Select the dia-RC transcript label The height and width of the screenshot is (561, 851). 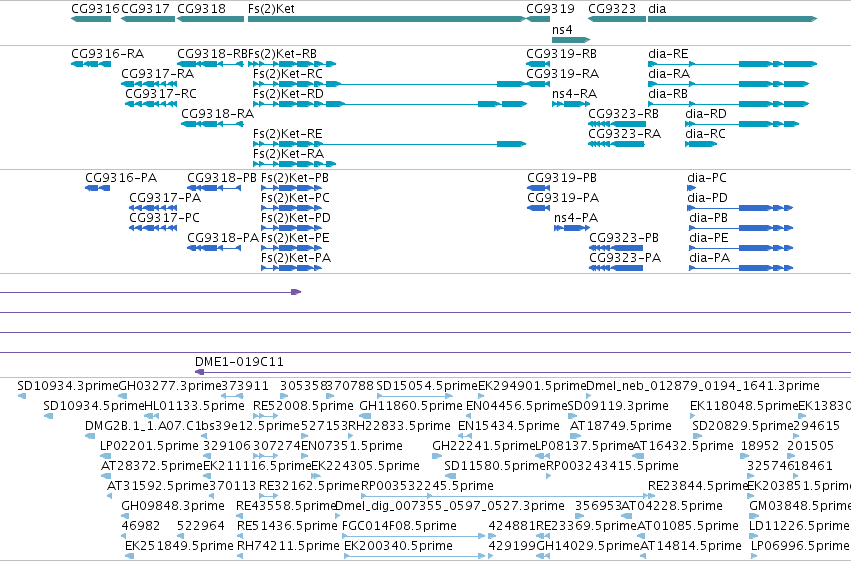705,134
